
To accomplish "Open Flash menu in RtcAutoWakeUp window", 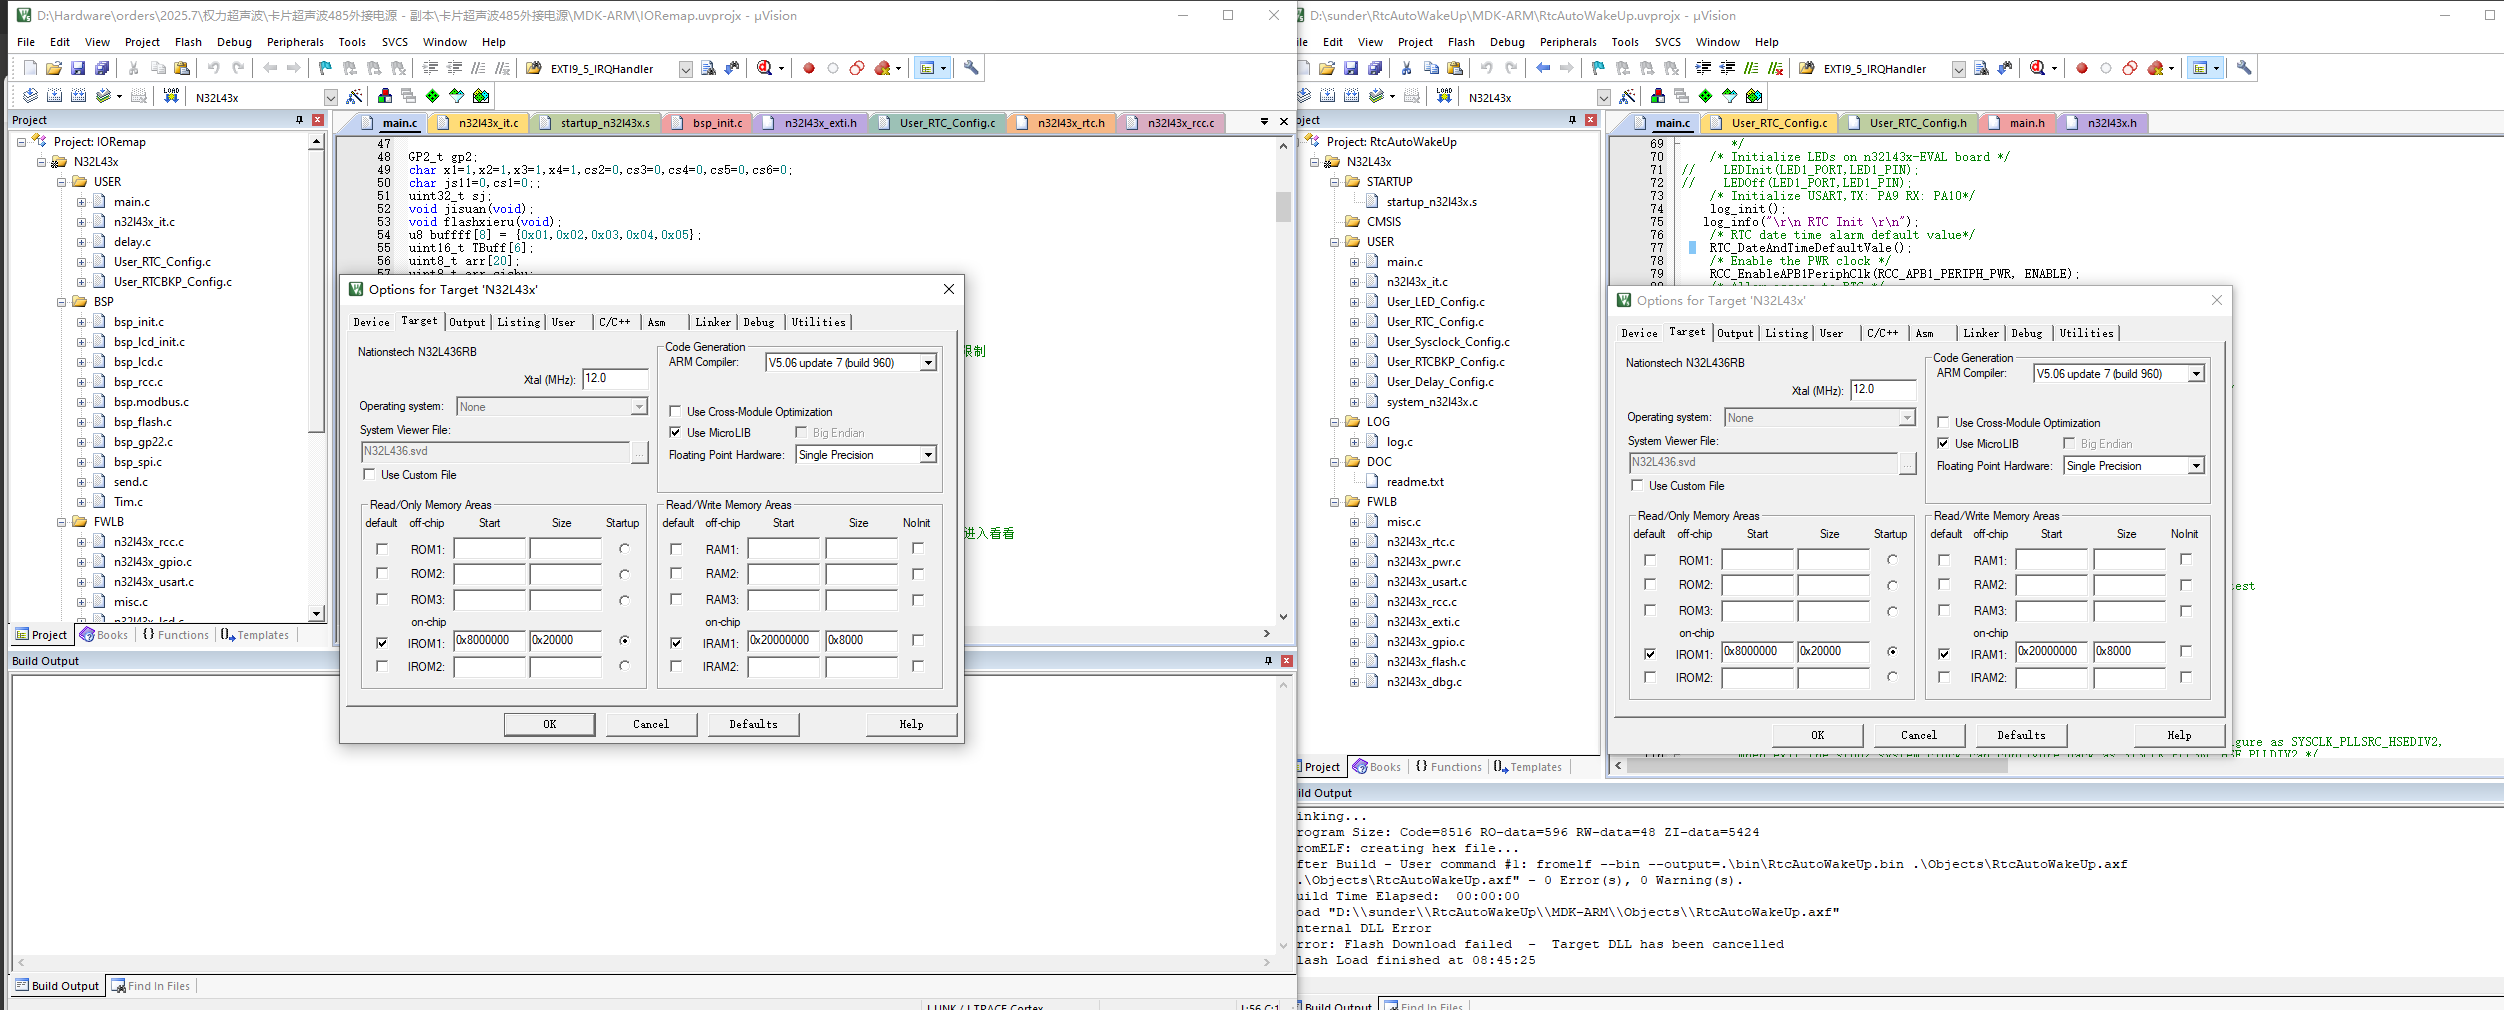I will pos(1461,42).
